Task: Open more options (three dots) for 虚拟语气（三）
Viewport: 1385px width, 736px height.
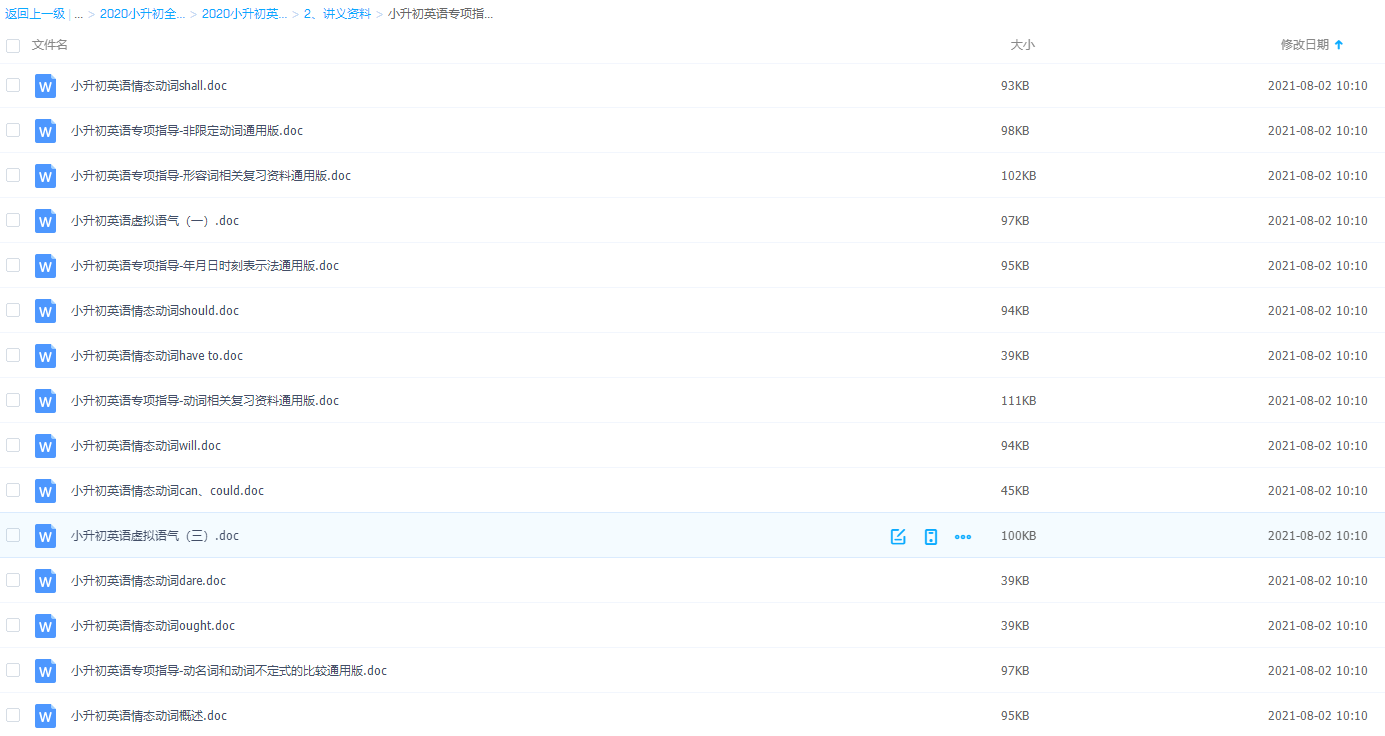Action: tap(963, 537)
